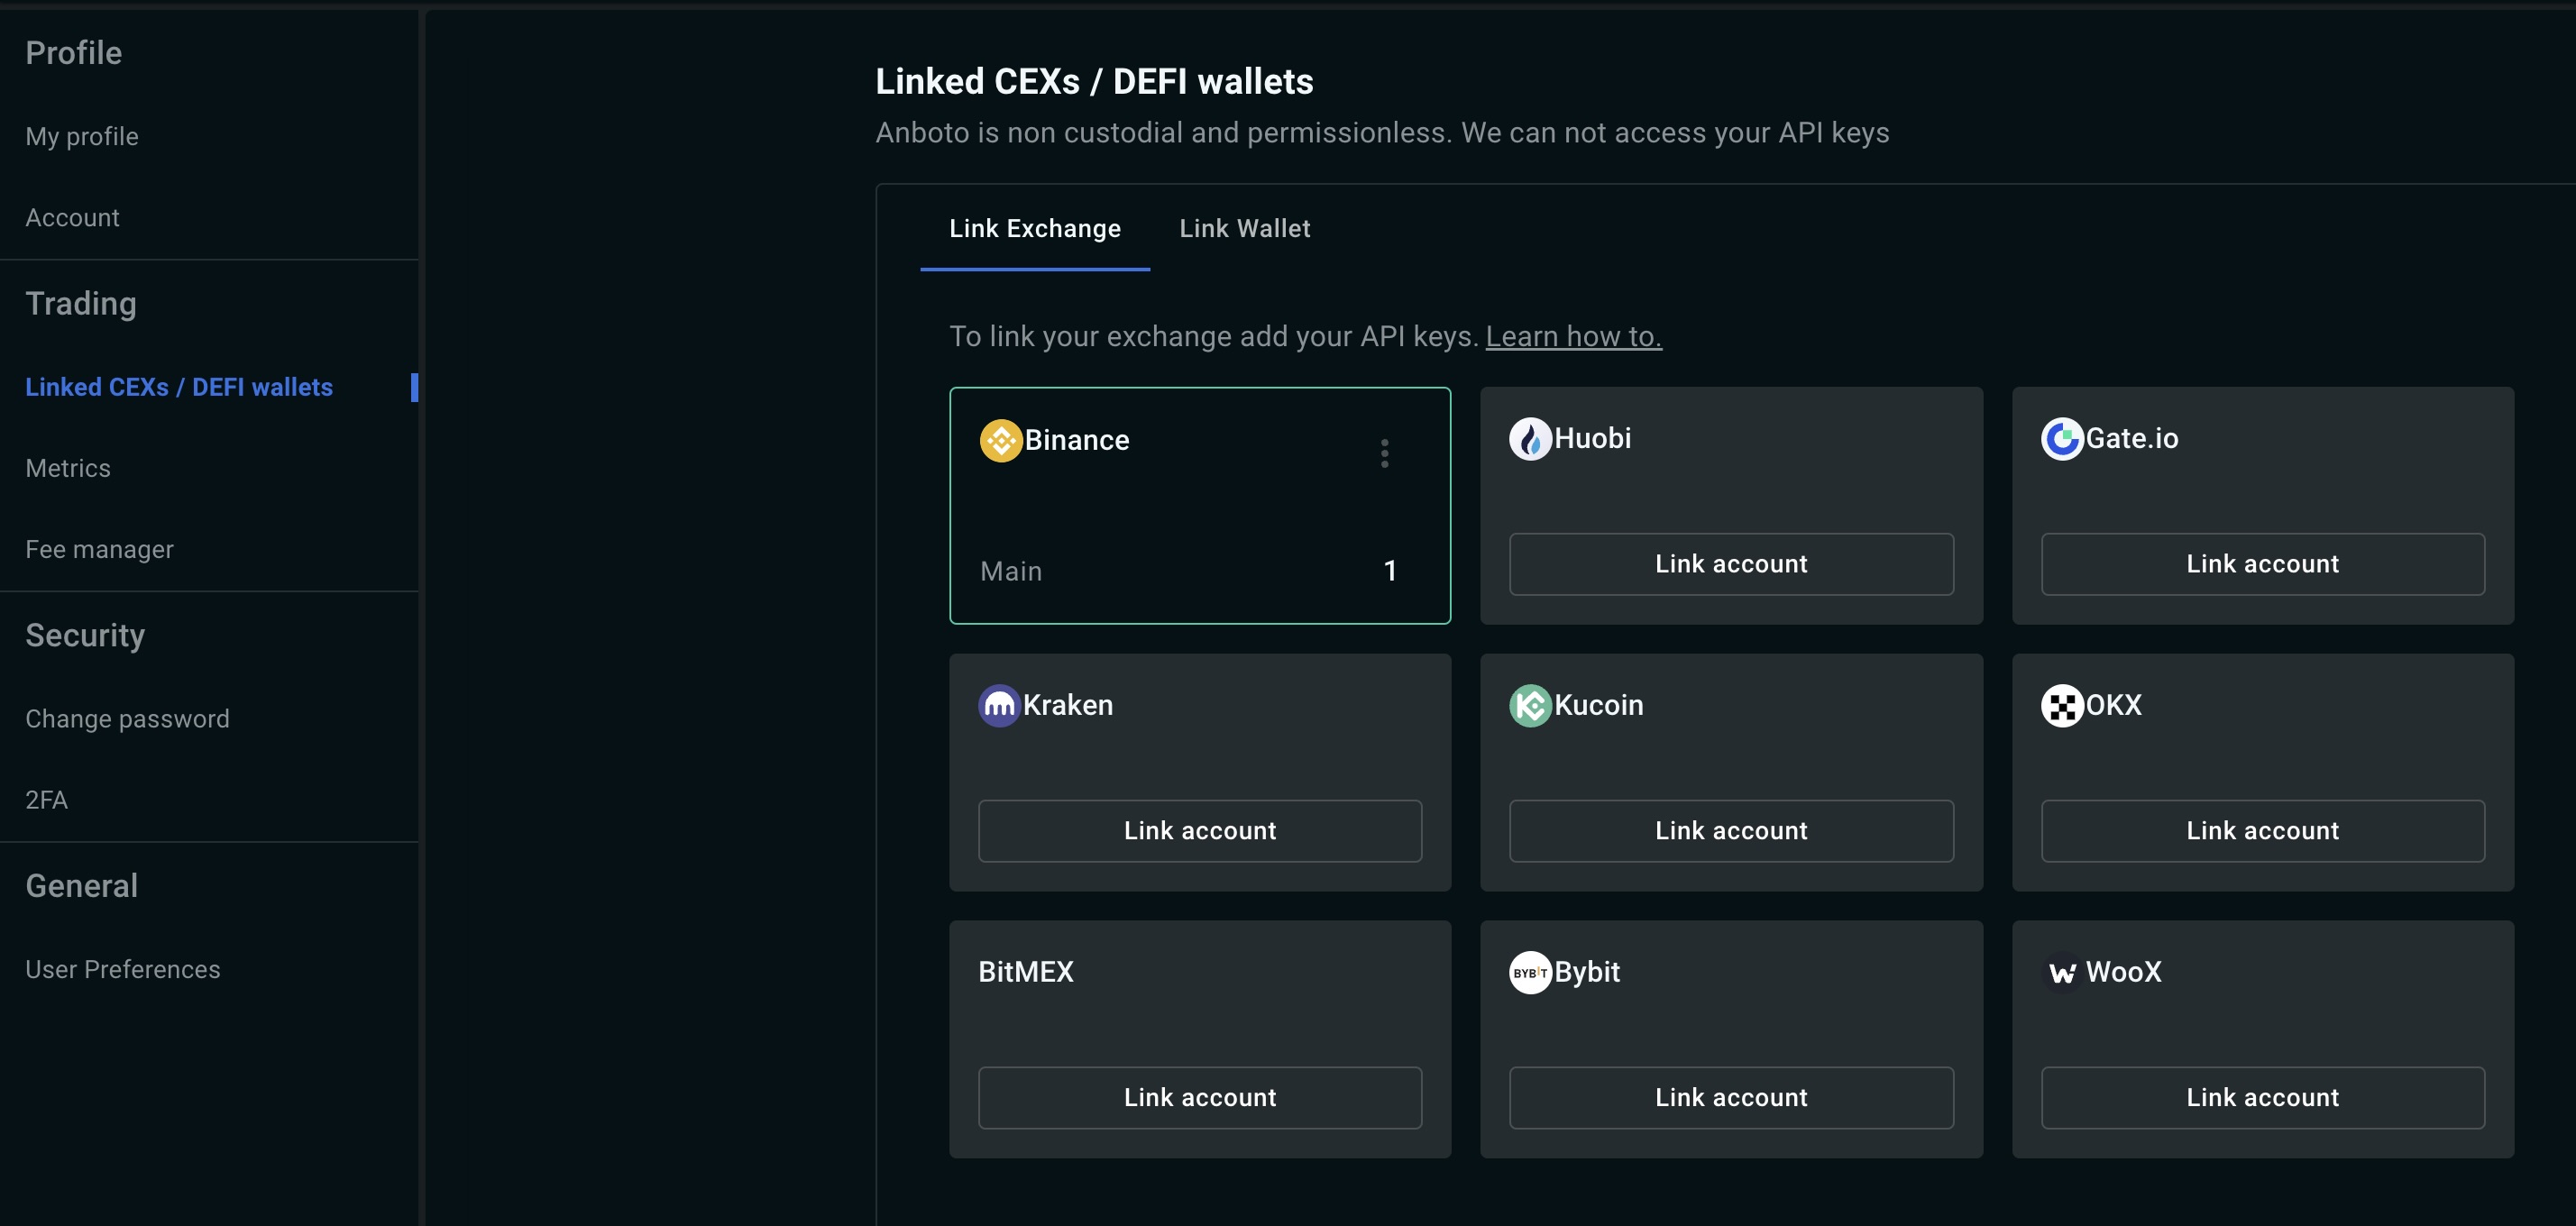Link a Kraken account

(x=1200, y=831)
